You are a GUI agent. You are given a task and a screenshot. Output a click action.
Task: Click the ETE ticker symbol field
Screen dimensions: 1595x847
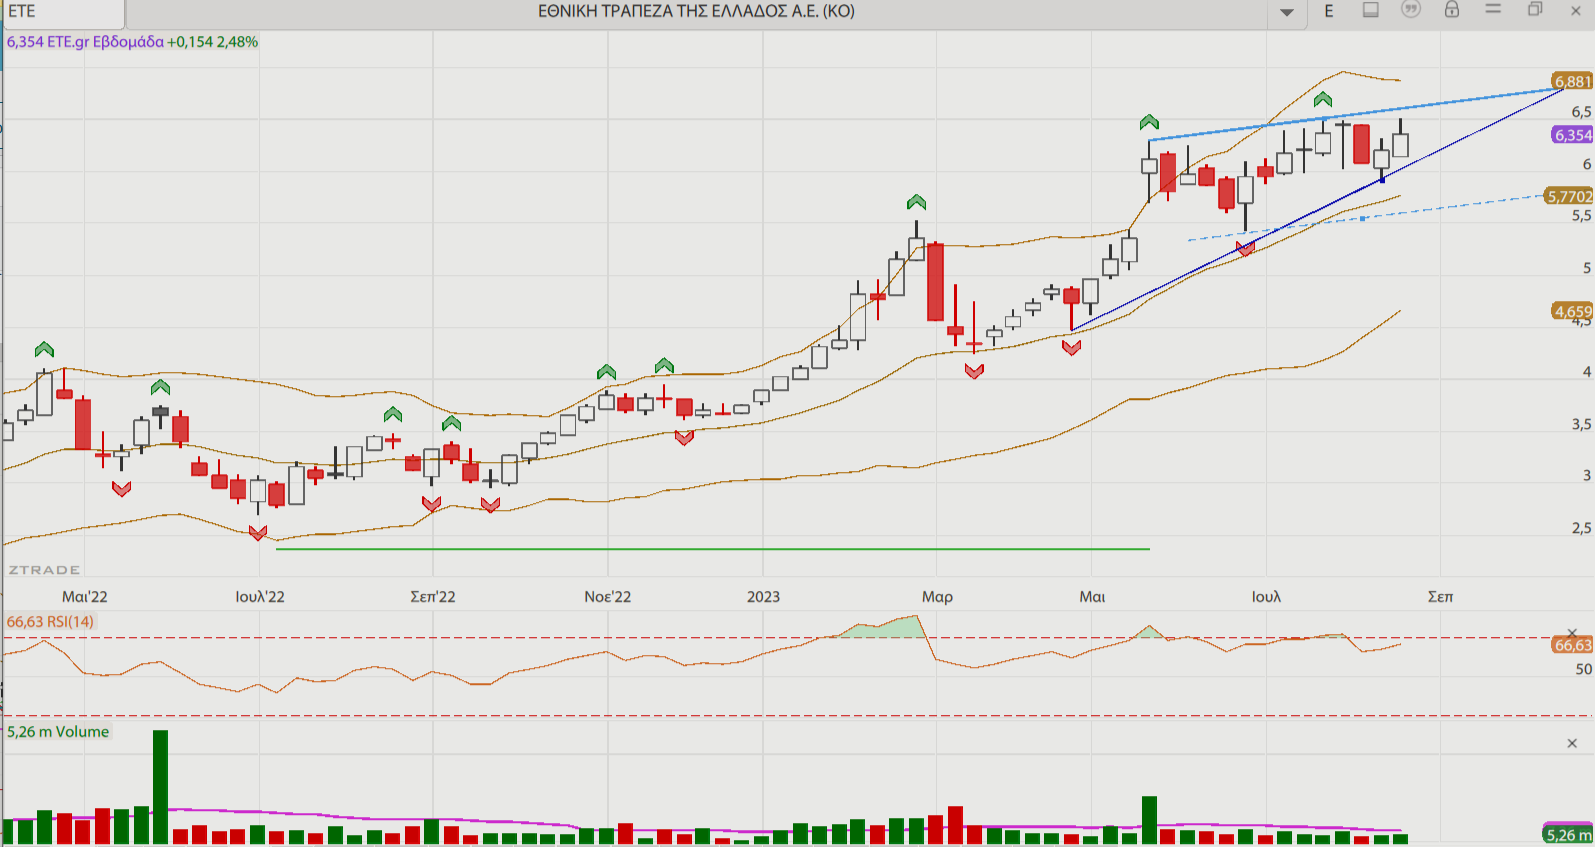(x=63, y=12)
